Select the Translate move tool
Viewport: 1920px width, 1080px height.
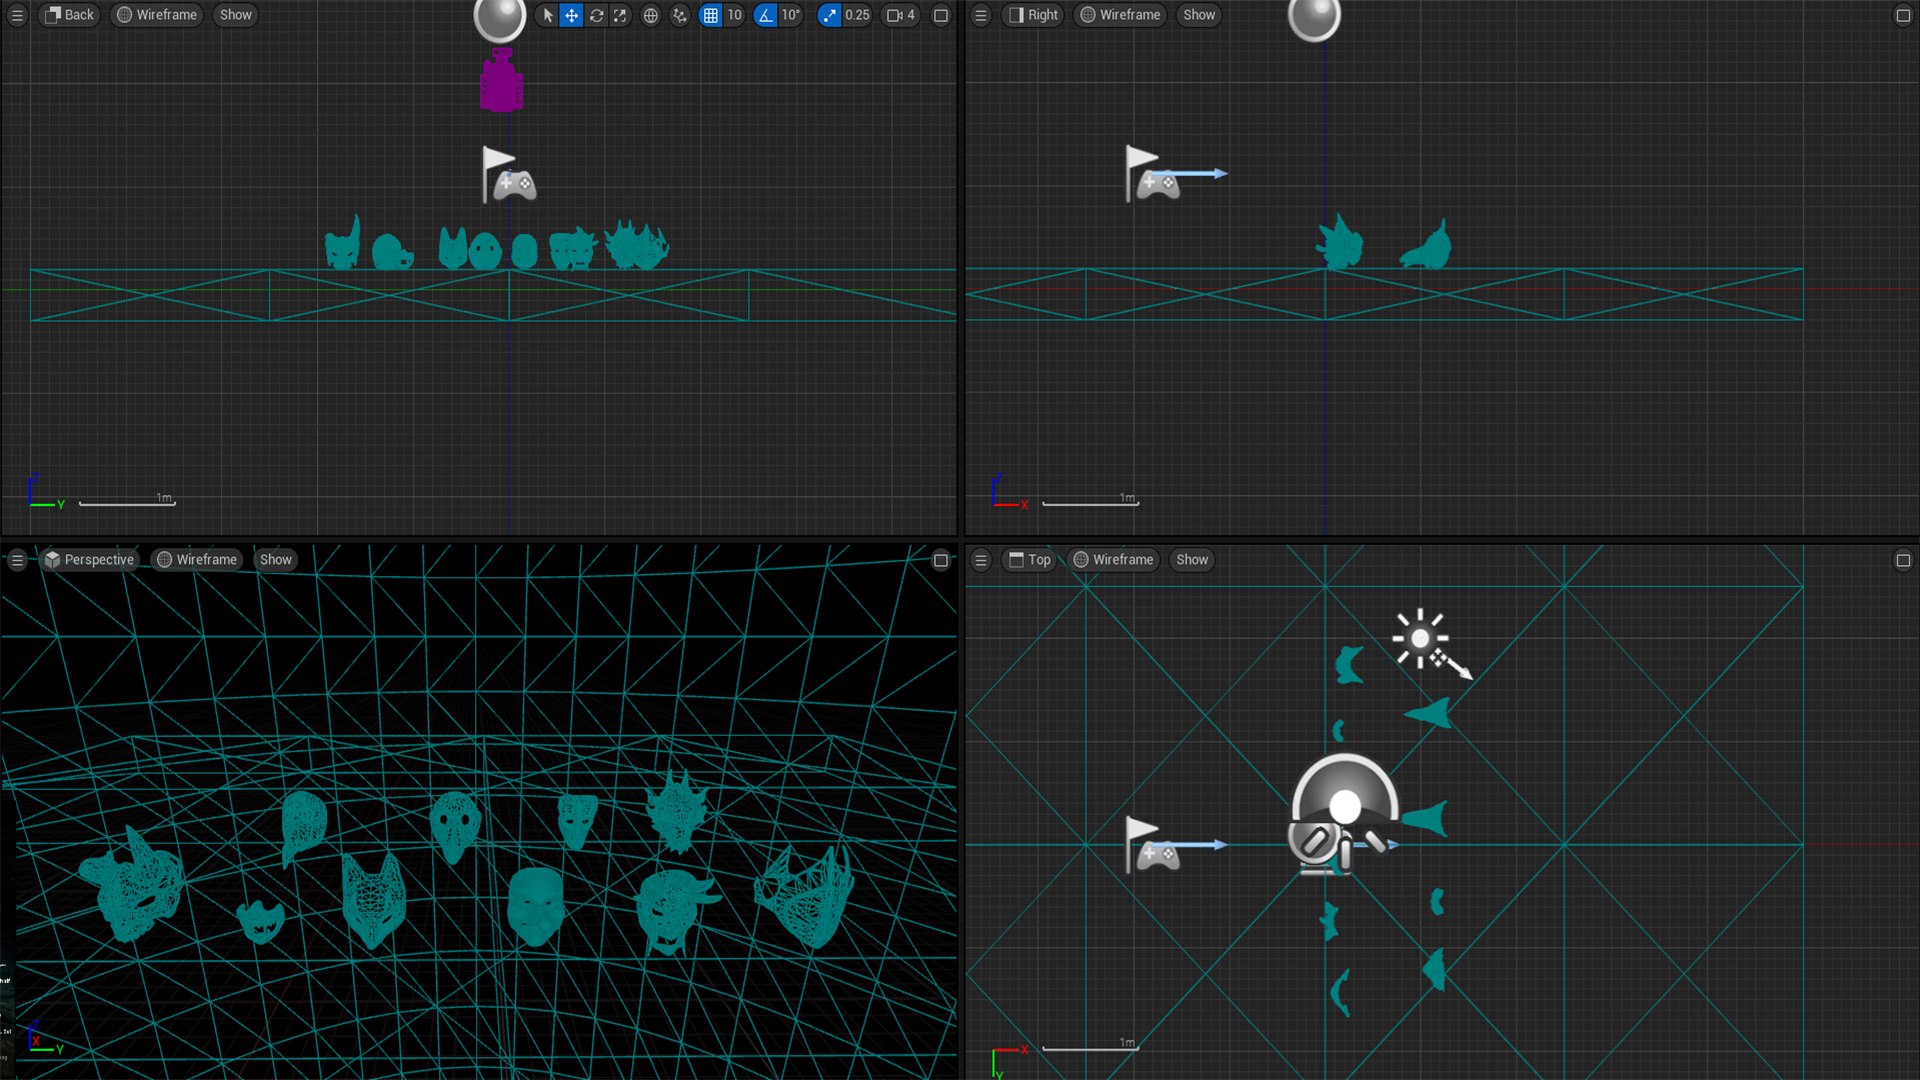click(x=571, y=15)
